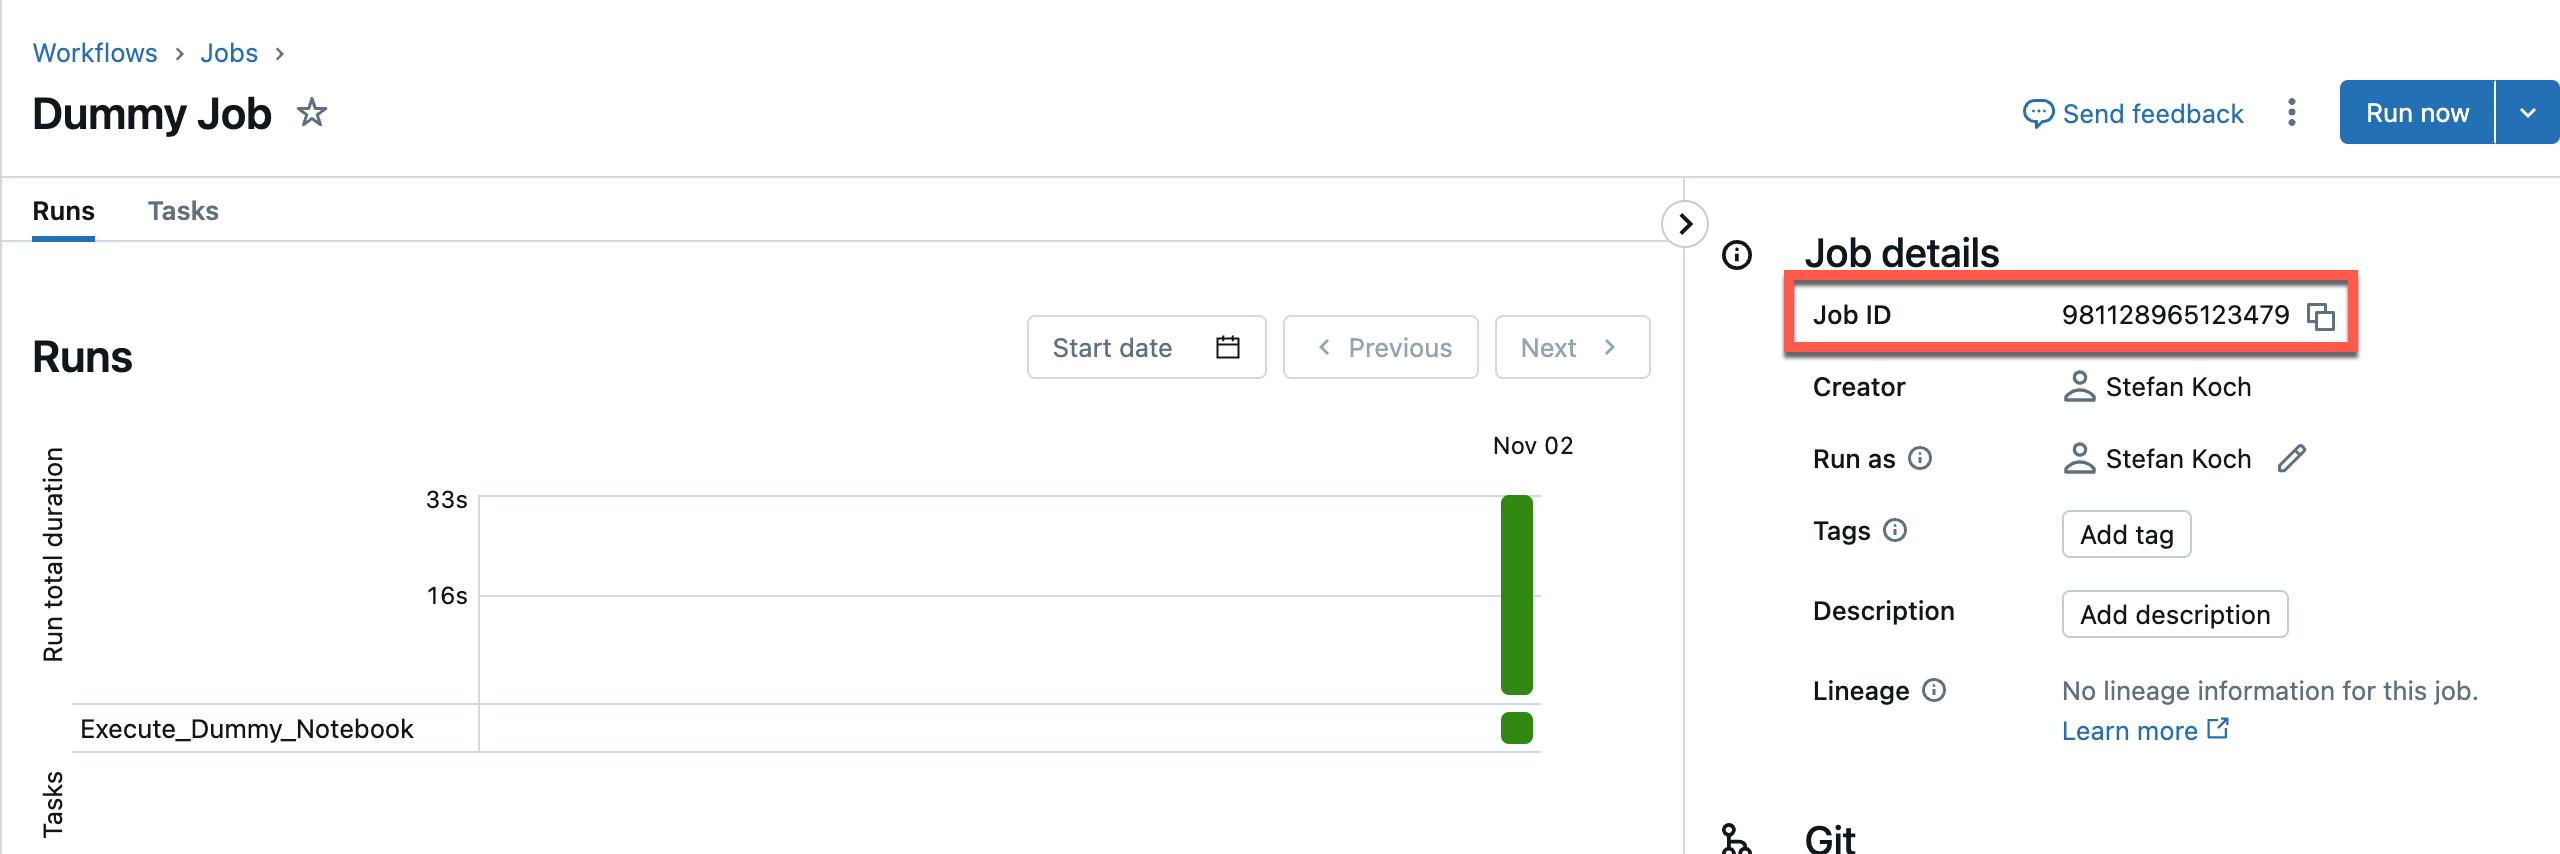Click the Lineage info icon
2560x854 pixels.
point(1934,690)
